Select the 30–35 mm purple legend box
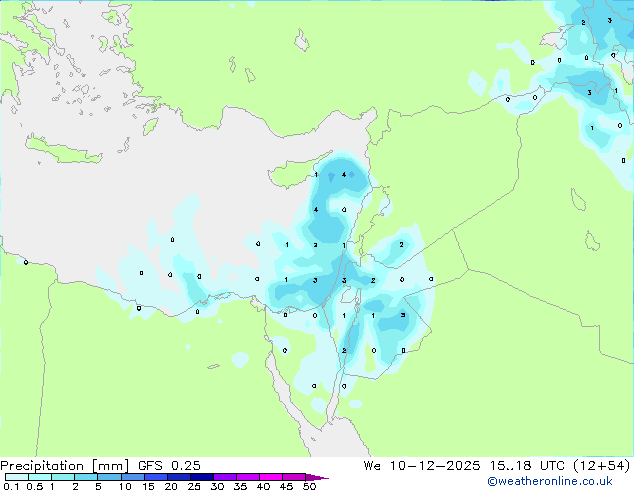Screen dimensions: 634x490 (x=225, y=477)
